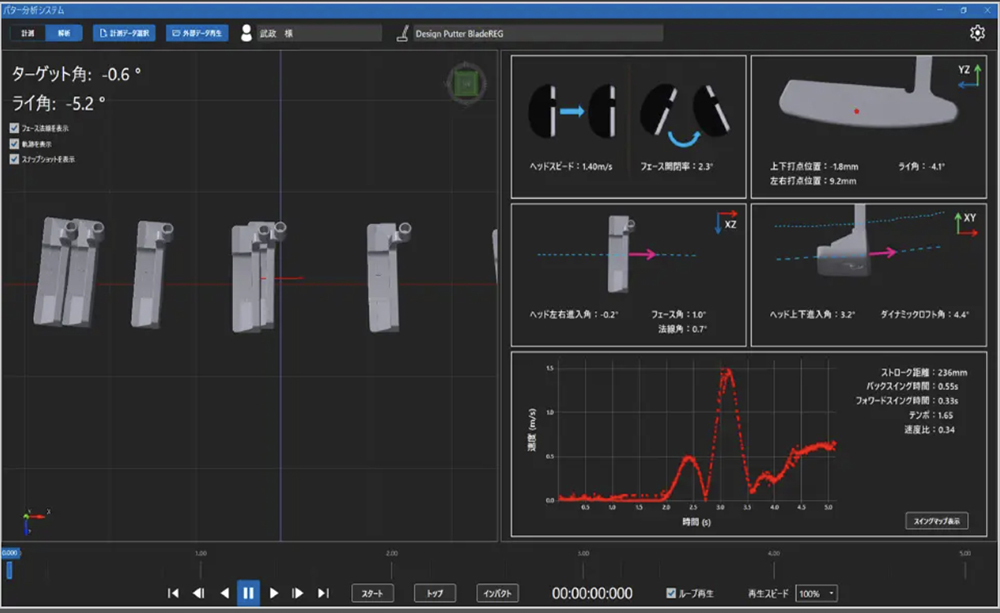This screenshot has height=613, width=1000.
Task: Skip to the last frame
Action: click(323, 593)
